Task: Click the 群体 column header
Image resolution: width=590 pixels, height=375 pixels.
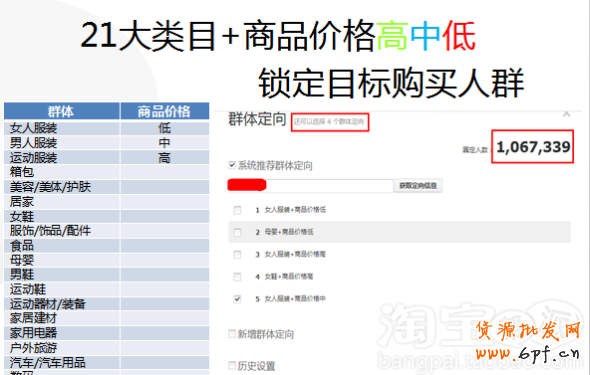Action: click(62, 111)
